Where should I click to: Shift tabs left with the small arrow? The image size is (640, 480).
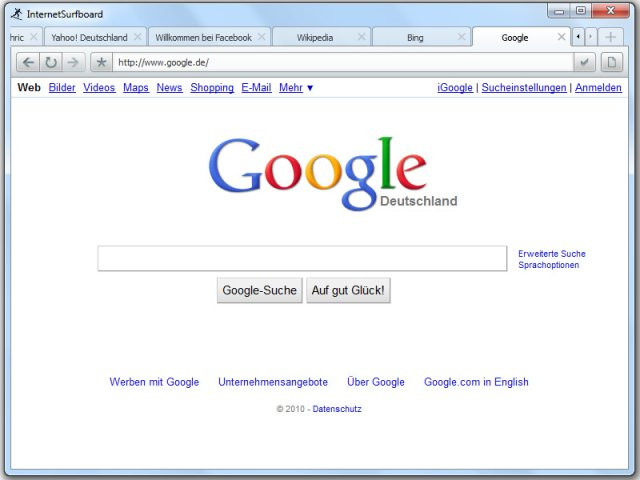click(578, 37)
